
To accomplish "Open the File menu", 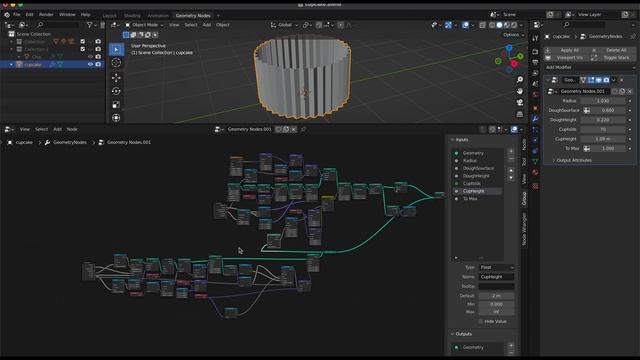I will point(17,15).
